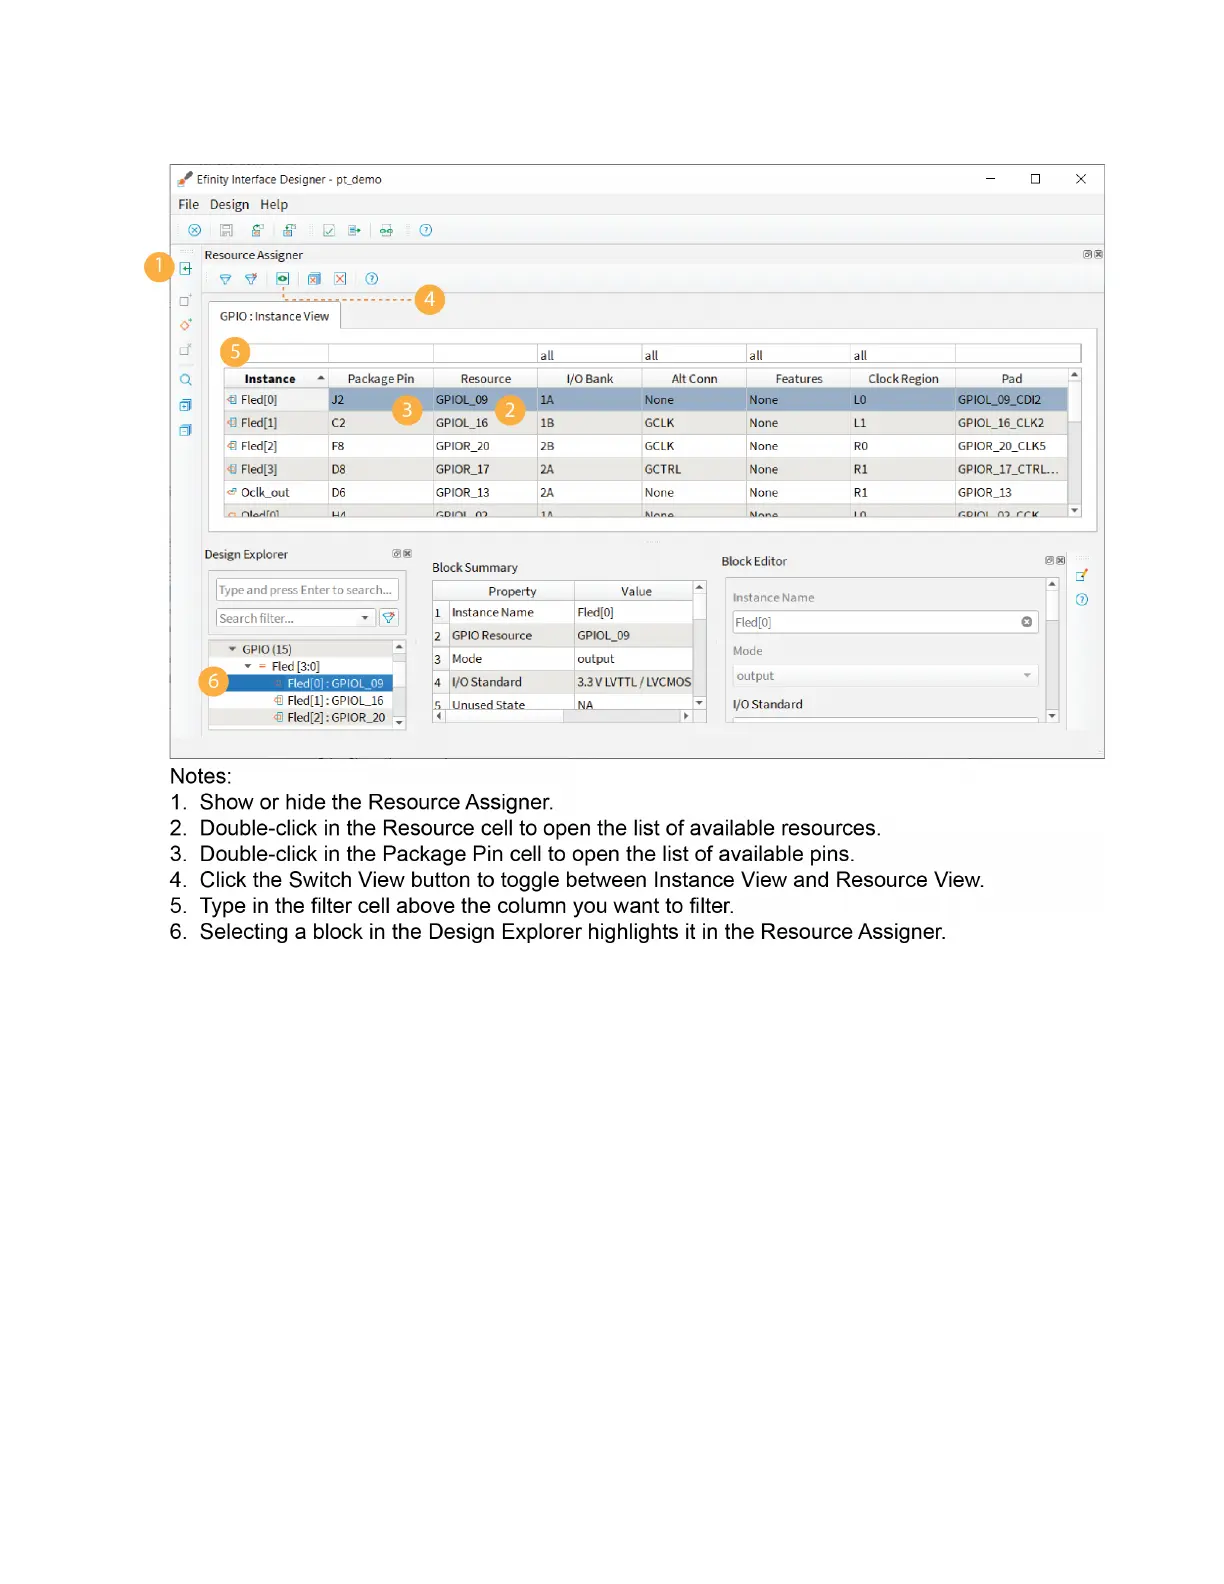Float the Resource Assigner panel
The width and height of the screenshot is (1224, 1584).
click(1088, 254)
